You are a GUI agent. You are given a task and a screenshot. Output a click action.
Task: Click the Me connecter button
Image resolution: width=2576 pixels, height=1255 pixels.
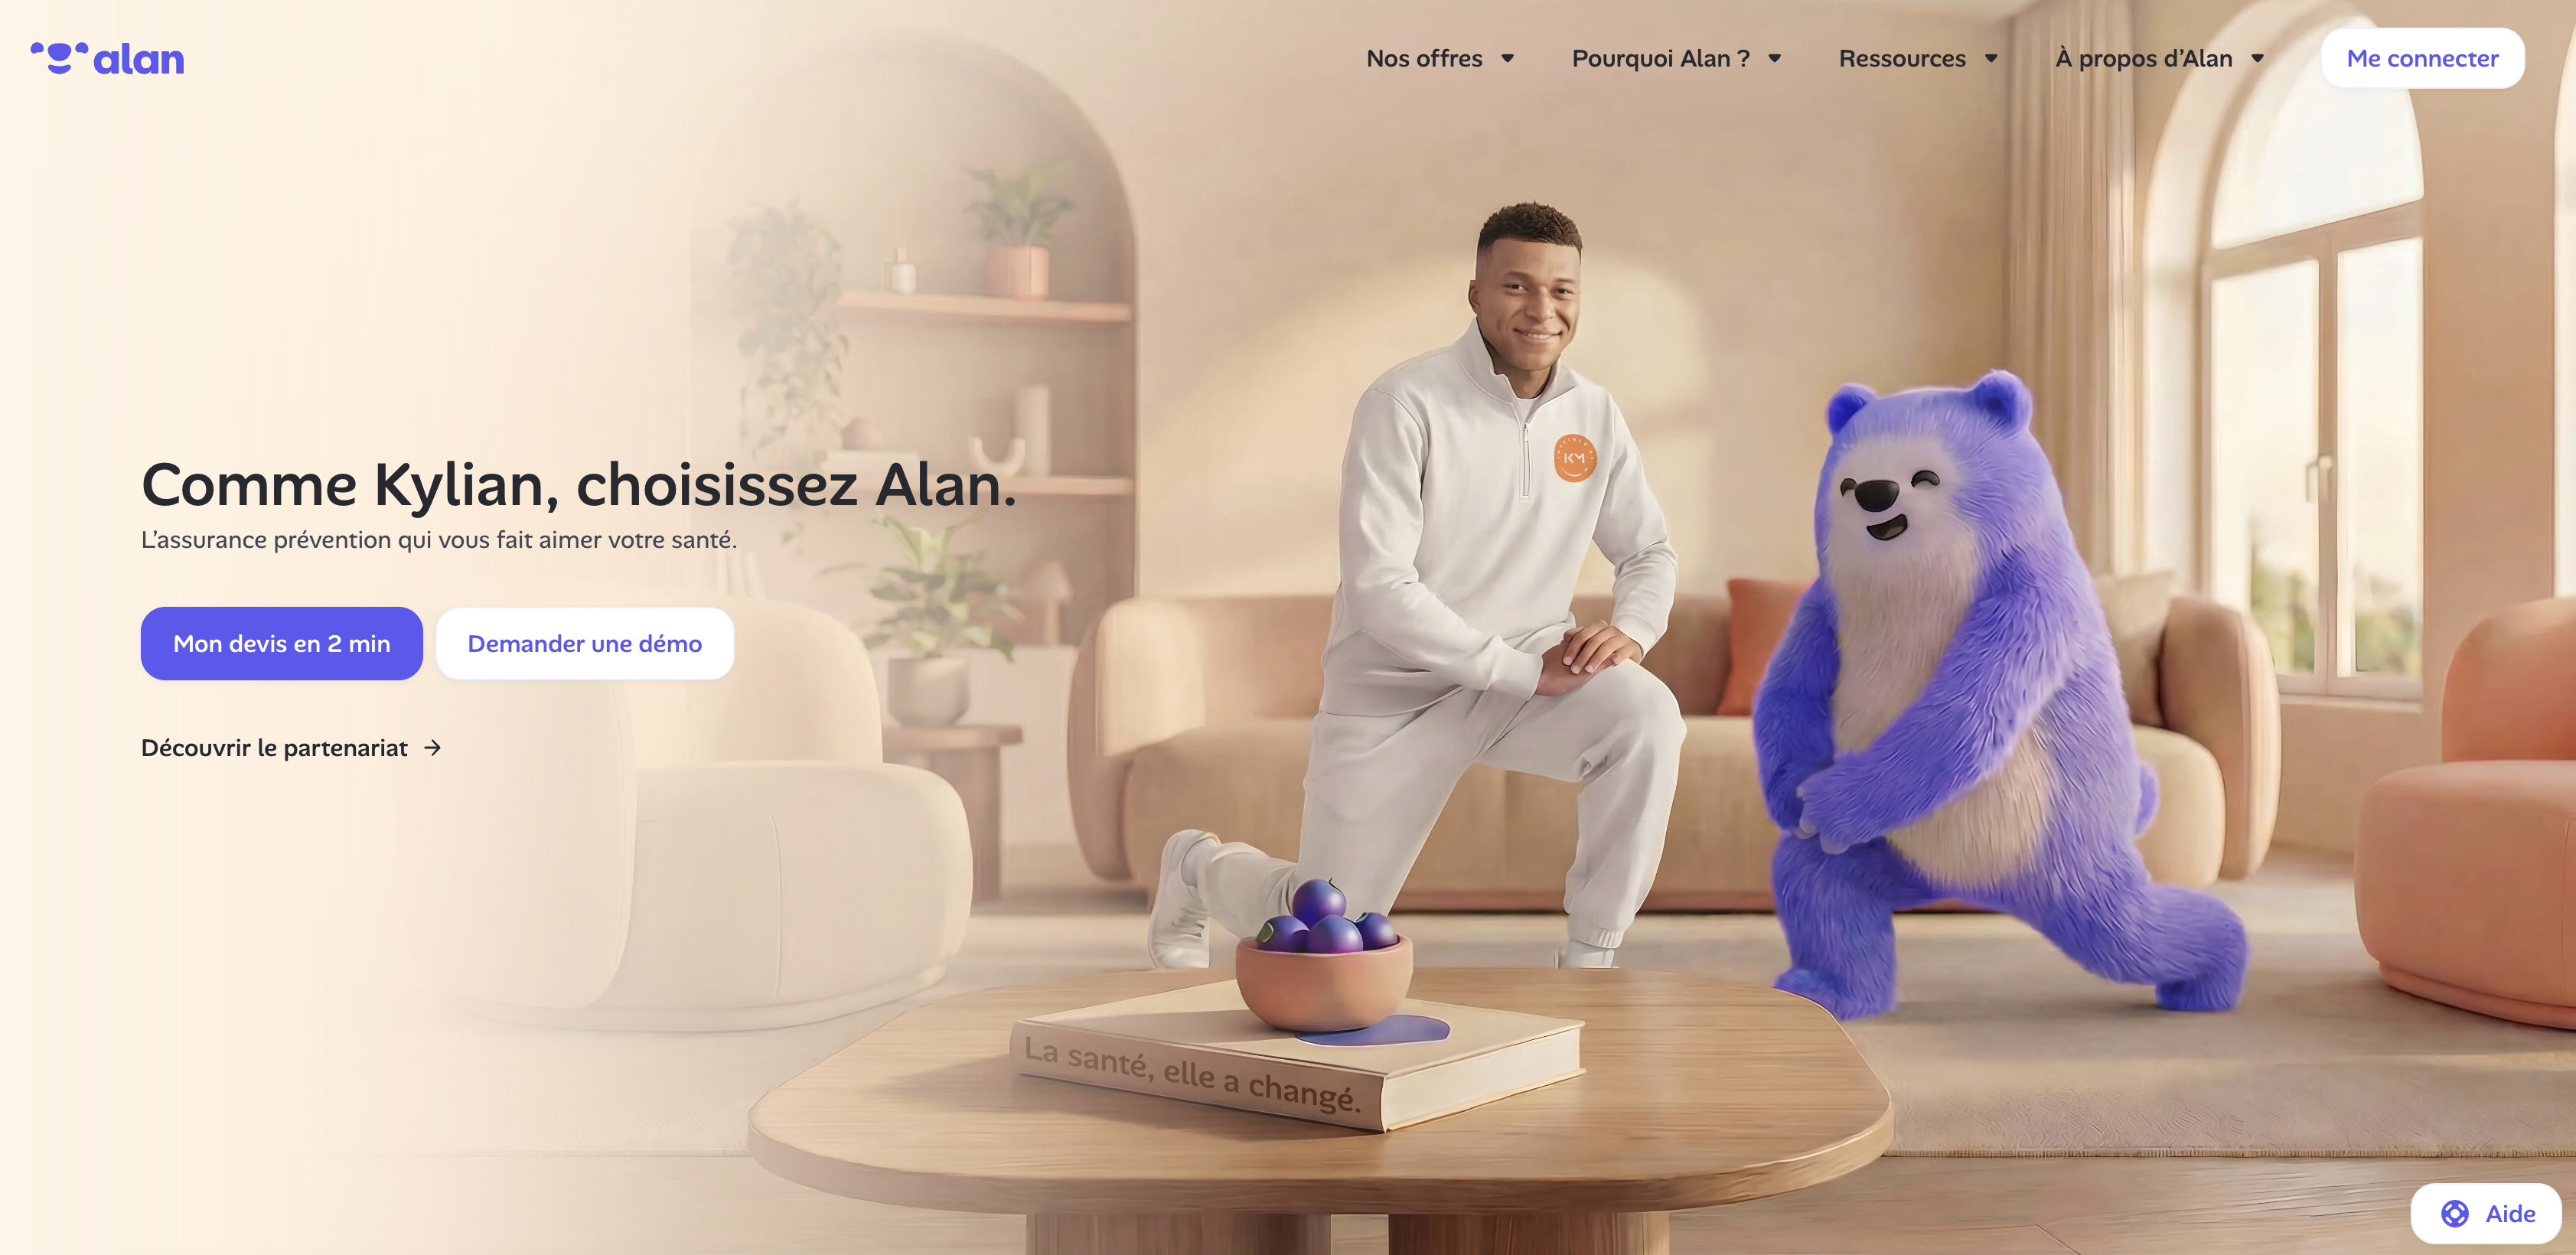tap(2422, 59)
